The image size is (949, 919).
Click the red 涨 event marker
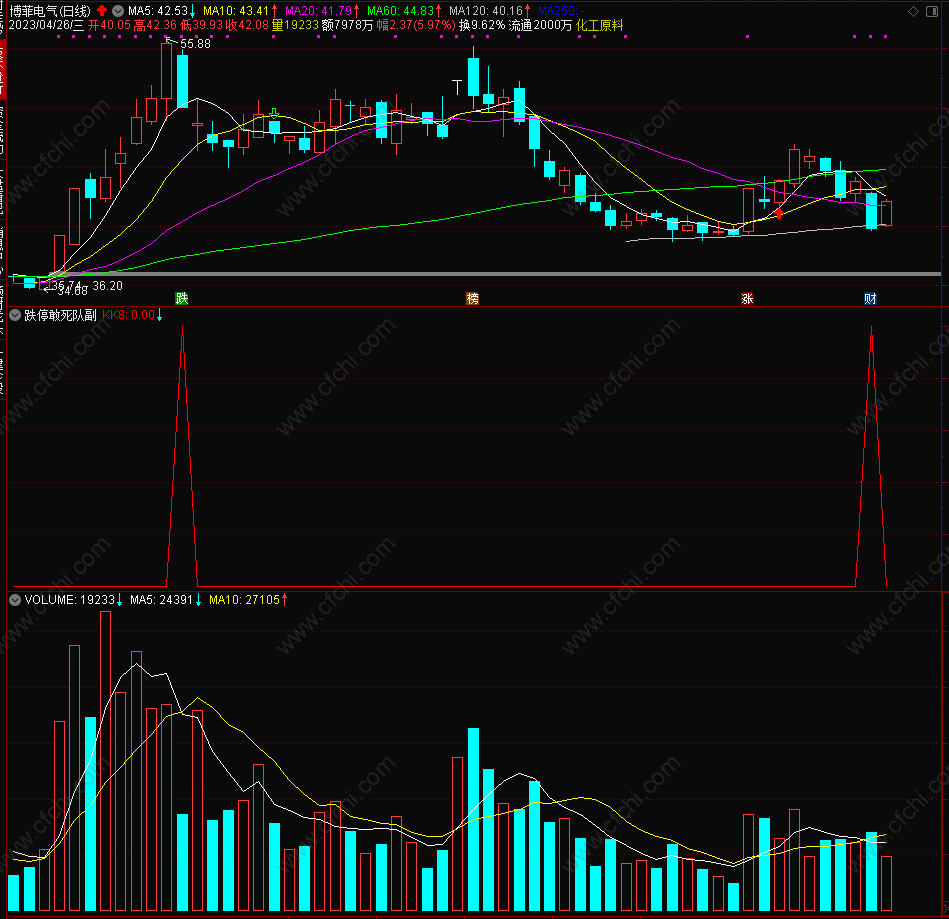[747, 298]
